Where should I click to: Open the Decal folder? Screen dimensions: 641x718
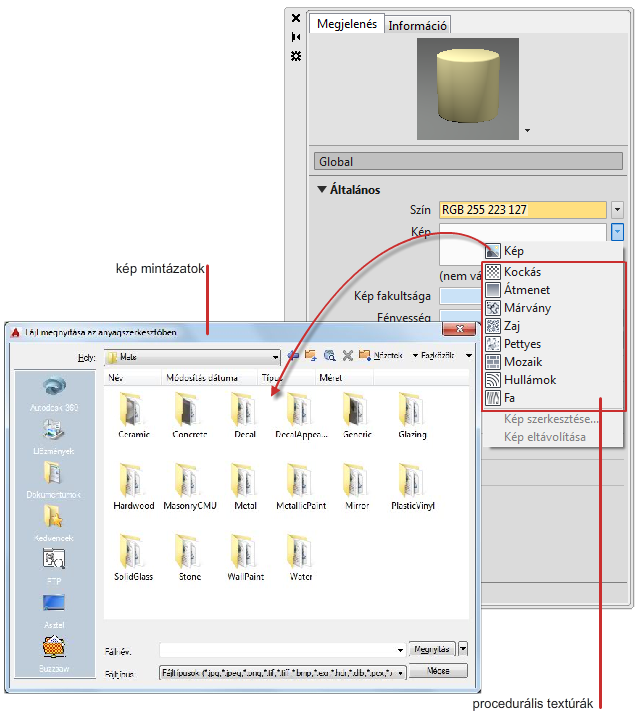244,416
